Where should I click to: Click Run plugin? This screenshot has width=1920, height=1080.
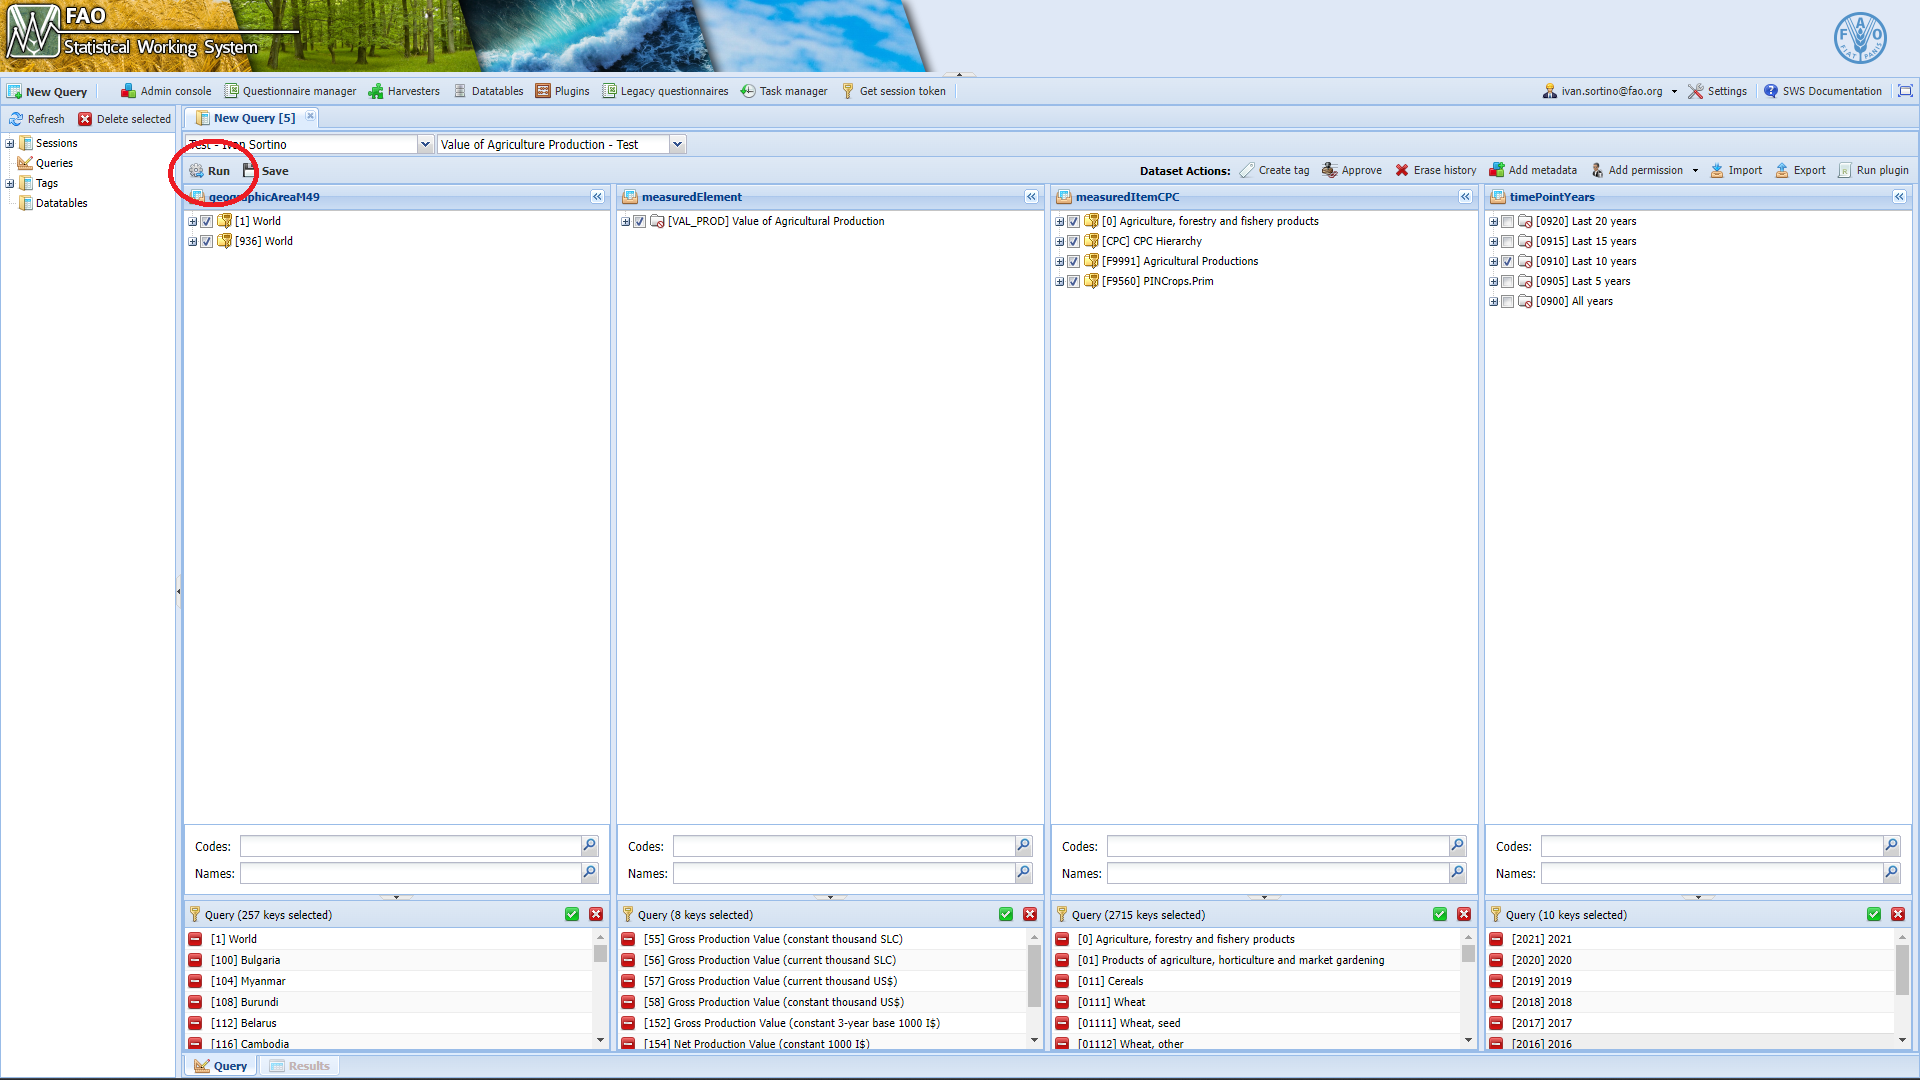[x=1873, y=171]
